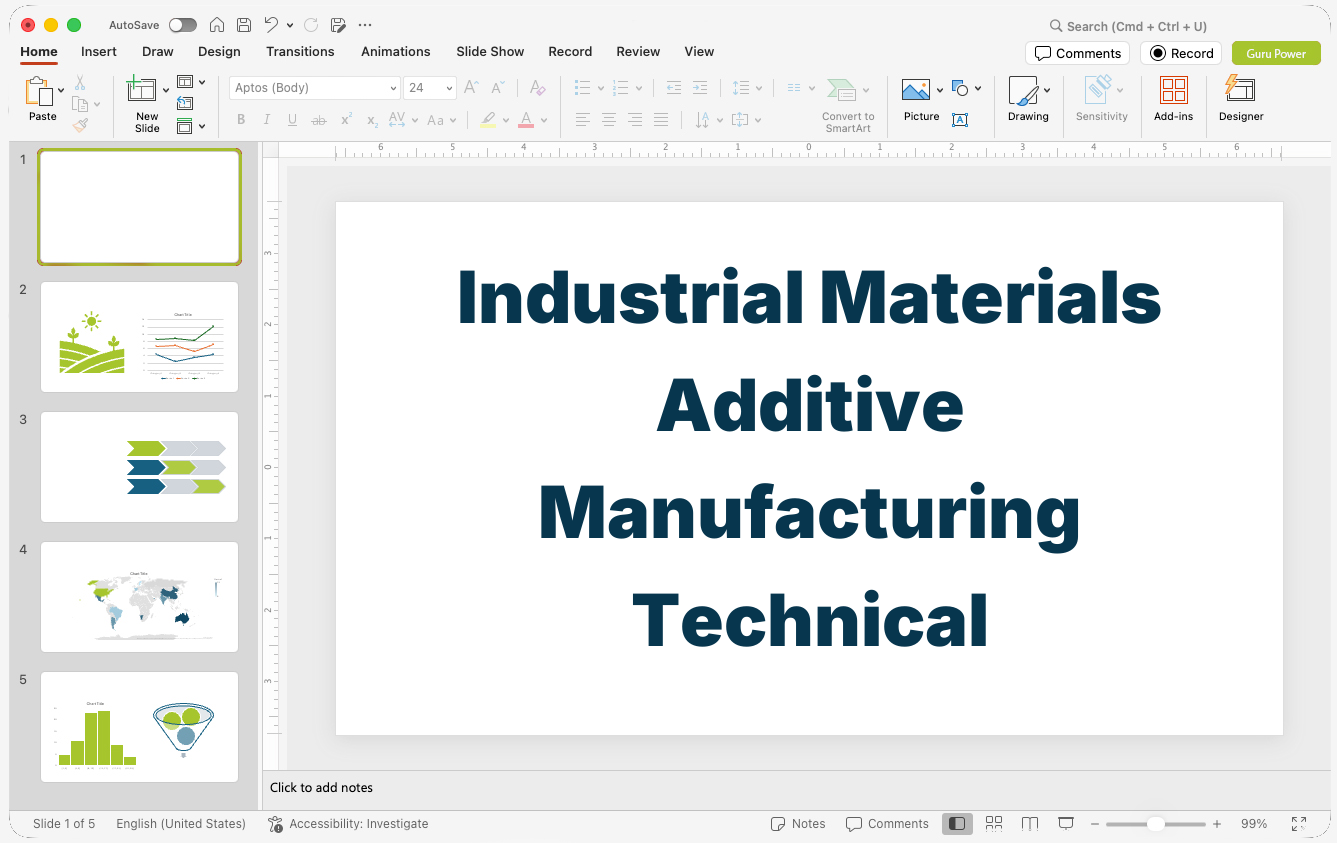Switch to Slide Sorter view
Screen dimensions: 1337x843
(x=994, y=824)
